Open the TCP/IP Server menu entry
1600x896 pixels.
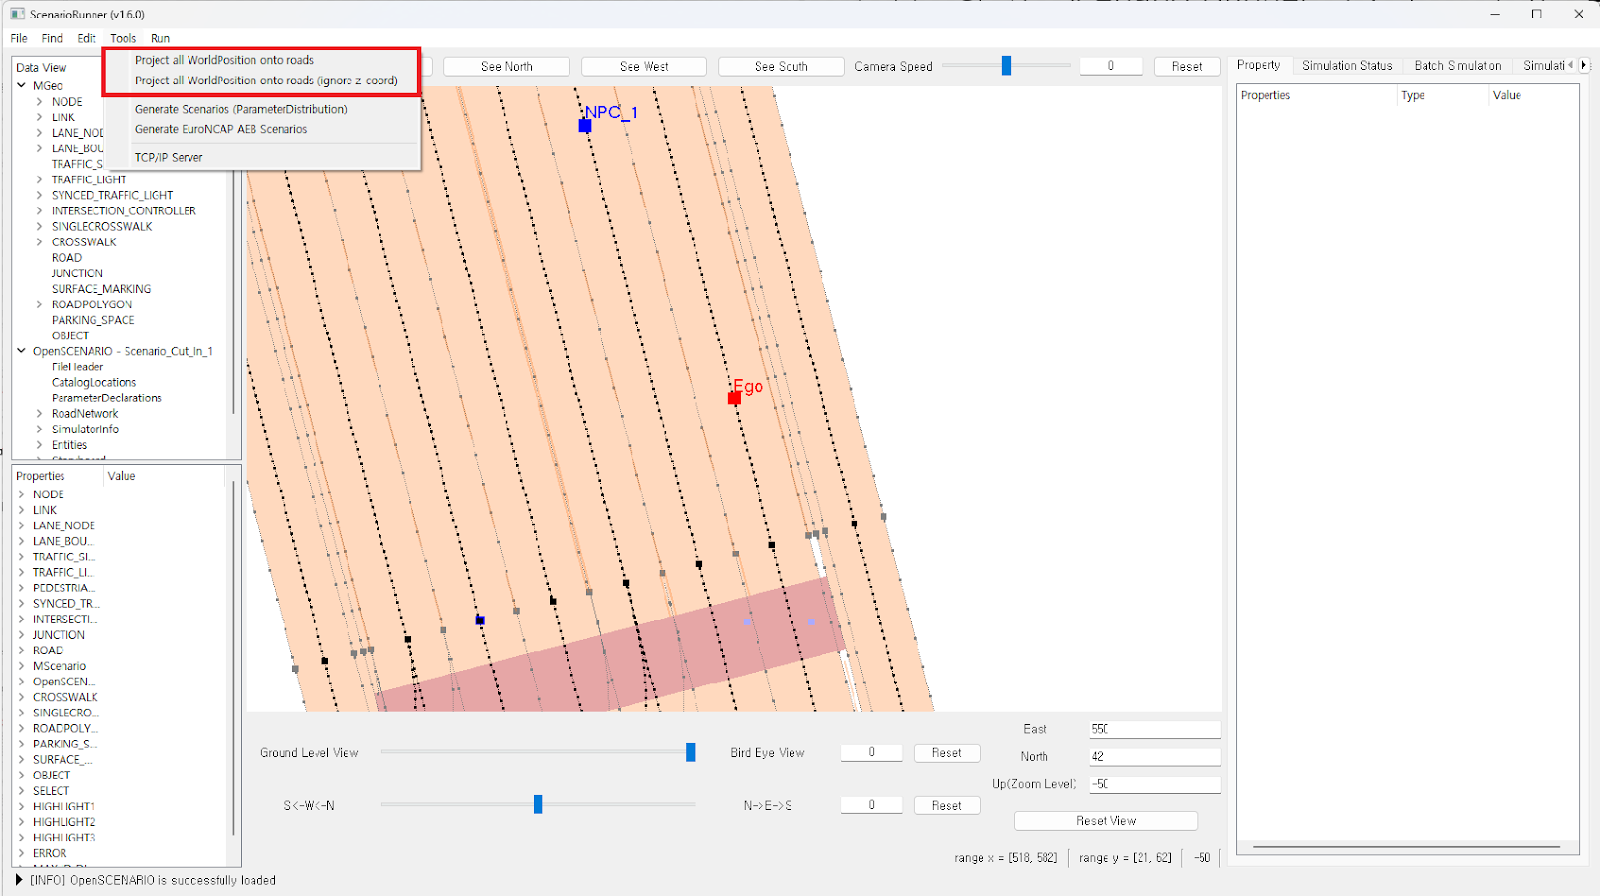[x=168, y=157]
